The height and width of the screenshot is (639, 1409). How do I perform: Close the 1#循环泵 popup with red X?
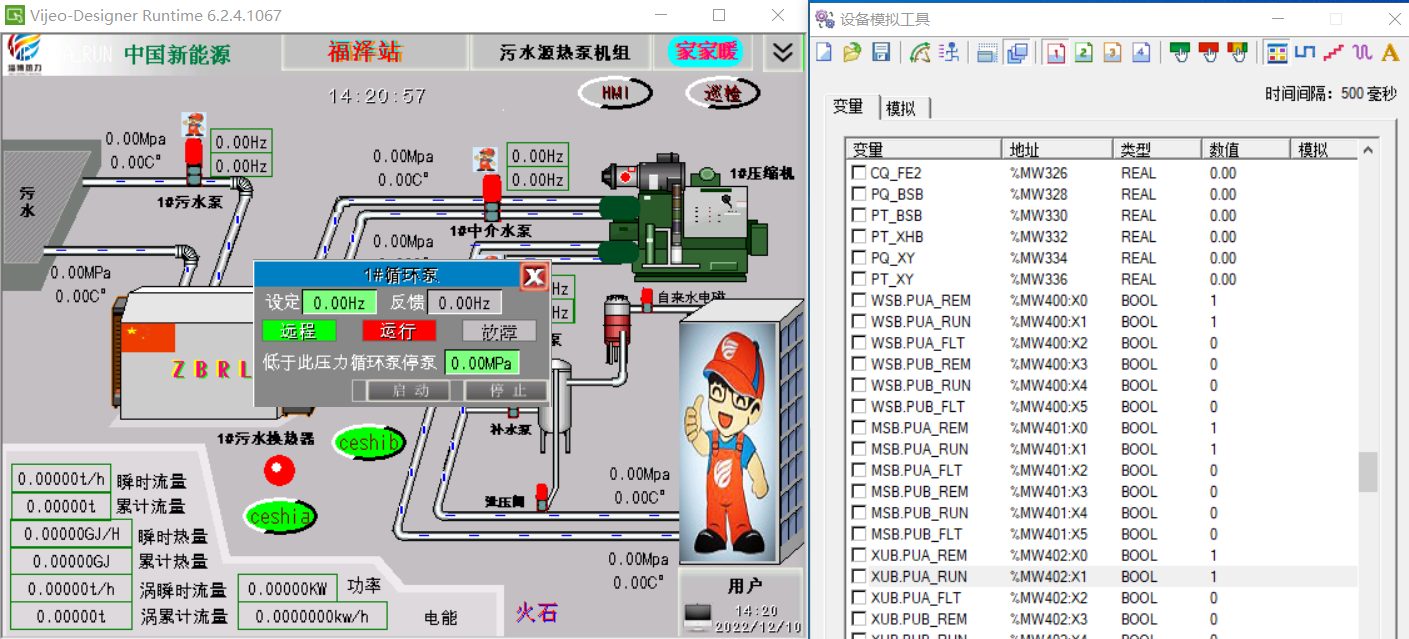coord(534,276)
